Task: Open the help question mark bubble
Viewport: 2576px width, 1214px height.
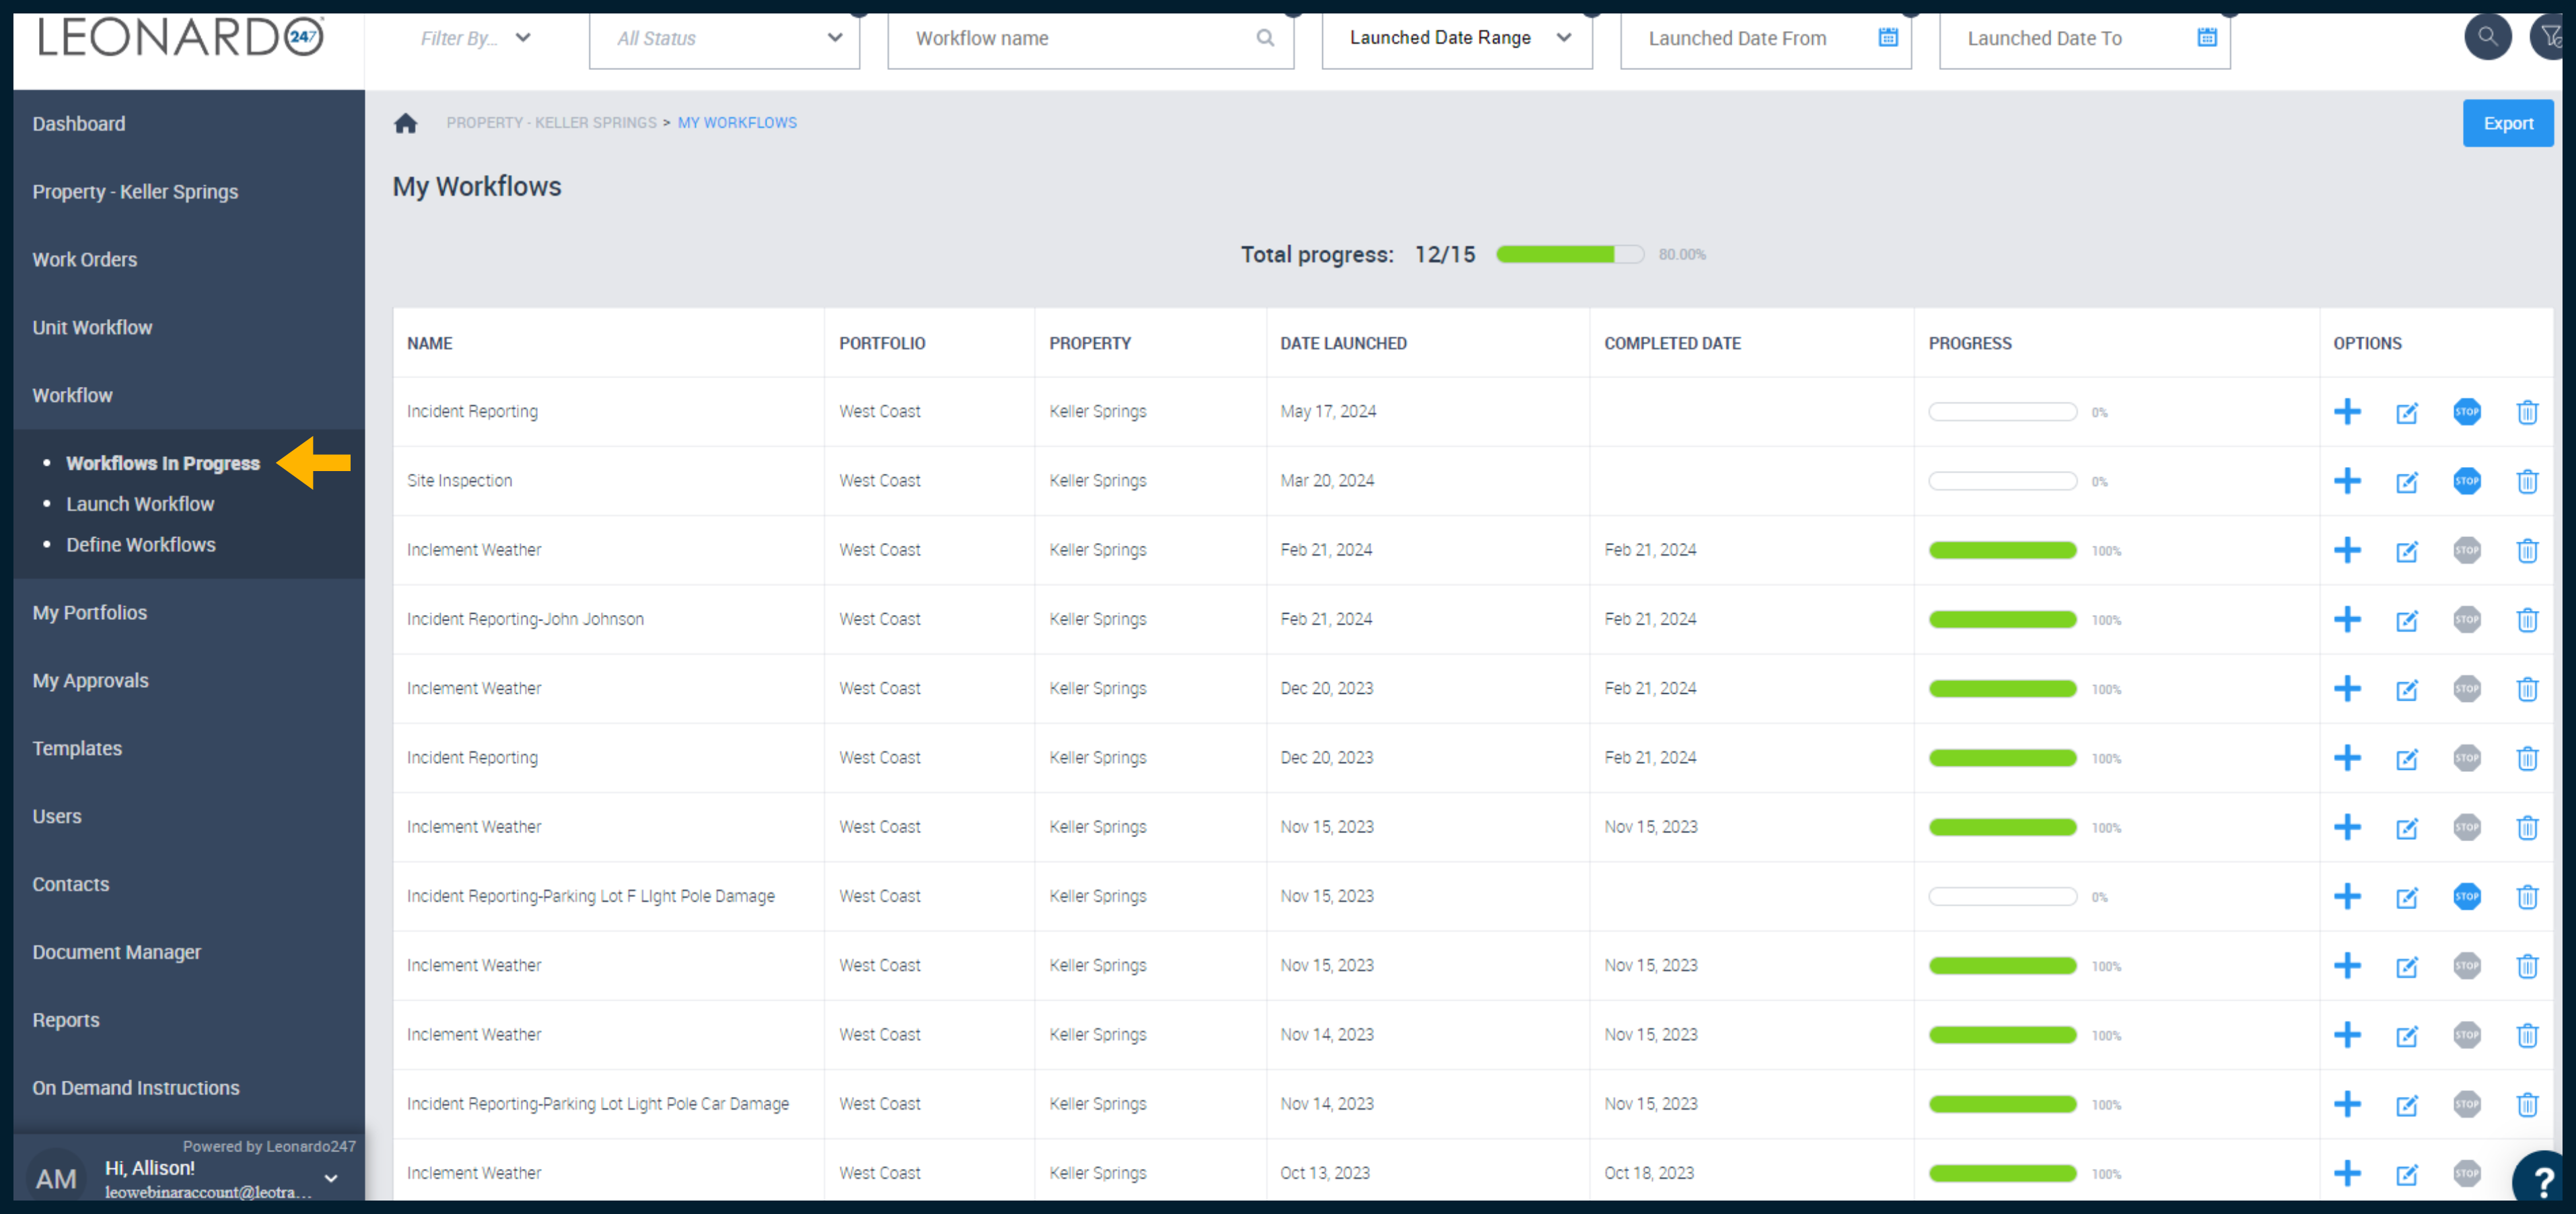Action: [x=2541, y=1180]
